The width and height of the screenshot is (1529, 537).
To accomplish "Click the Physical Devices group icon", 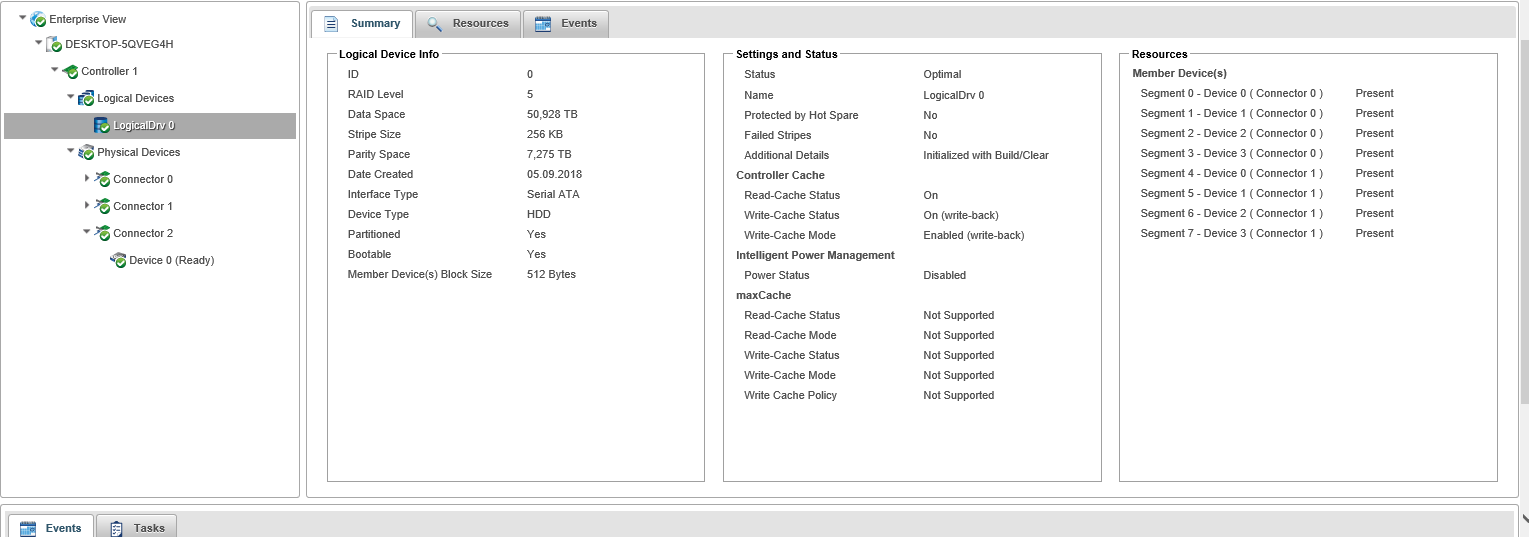I will coord(86,152).
